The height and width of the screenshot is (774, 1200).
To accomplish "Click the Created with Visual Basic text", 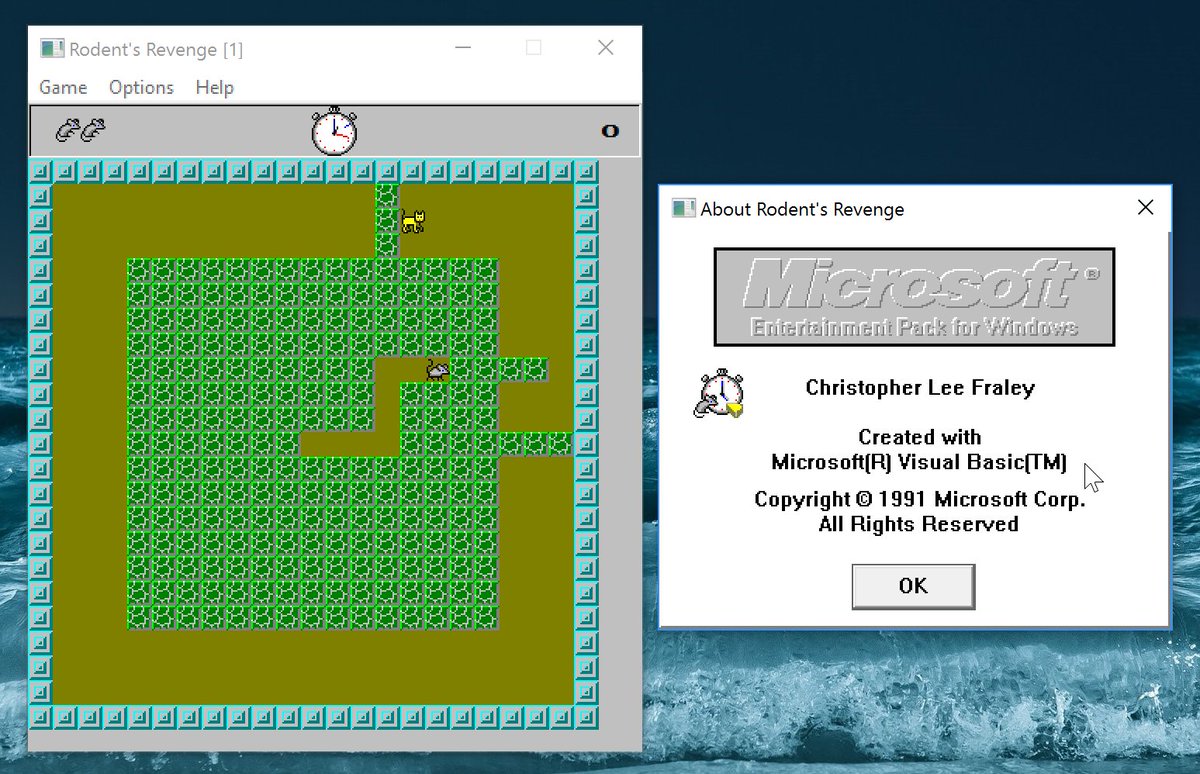I will (x=919, y=450).
